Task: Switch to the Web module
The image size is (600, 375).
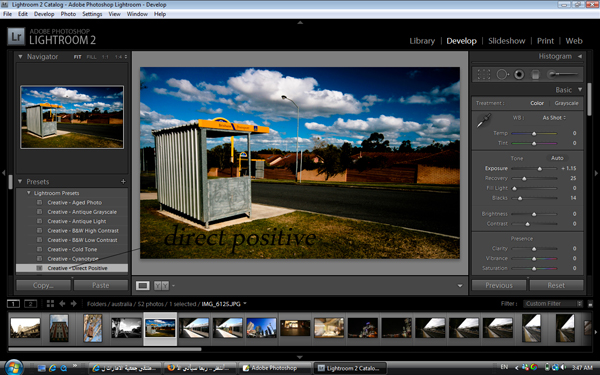Action: [x=574, y=41]
